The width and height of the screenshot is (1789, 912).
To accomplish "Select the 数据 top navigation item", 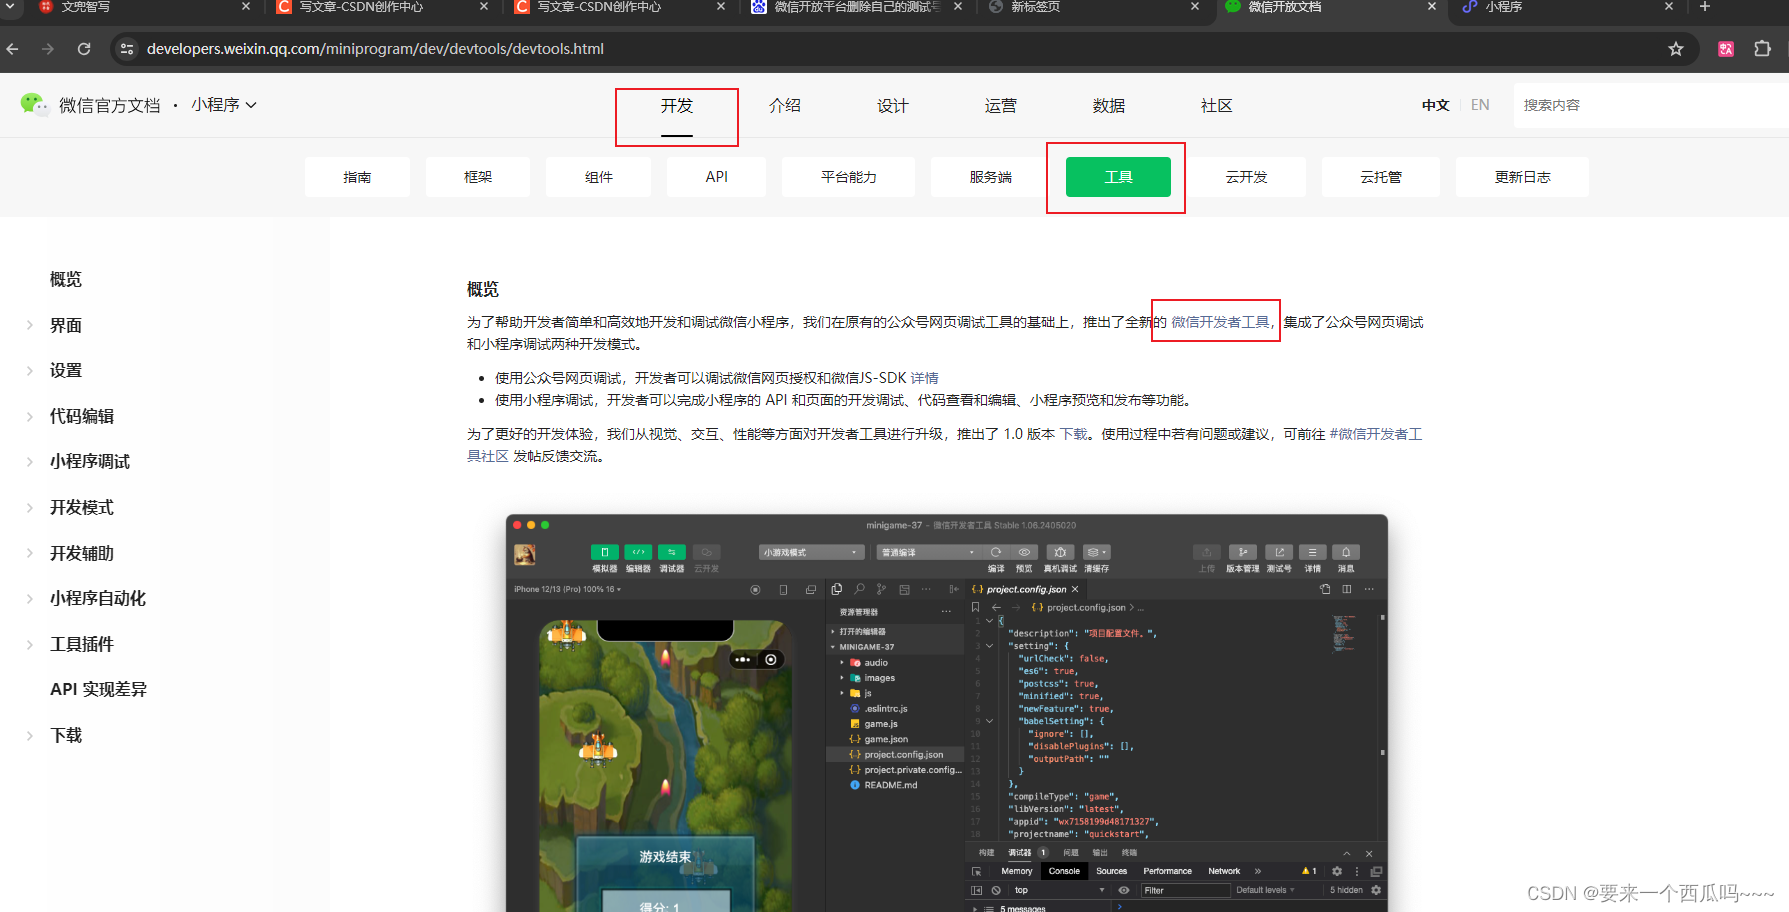I will pyautogui.click(x=1109, y=106).
